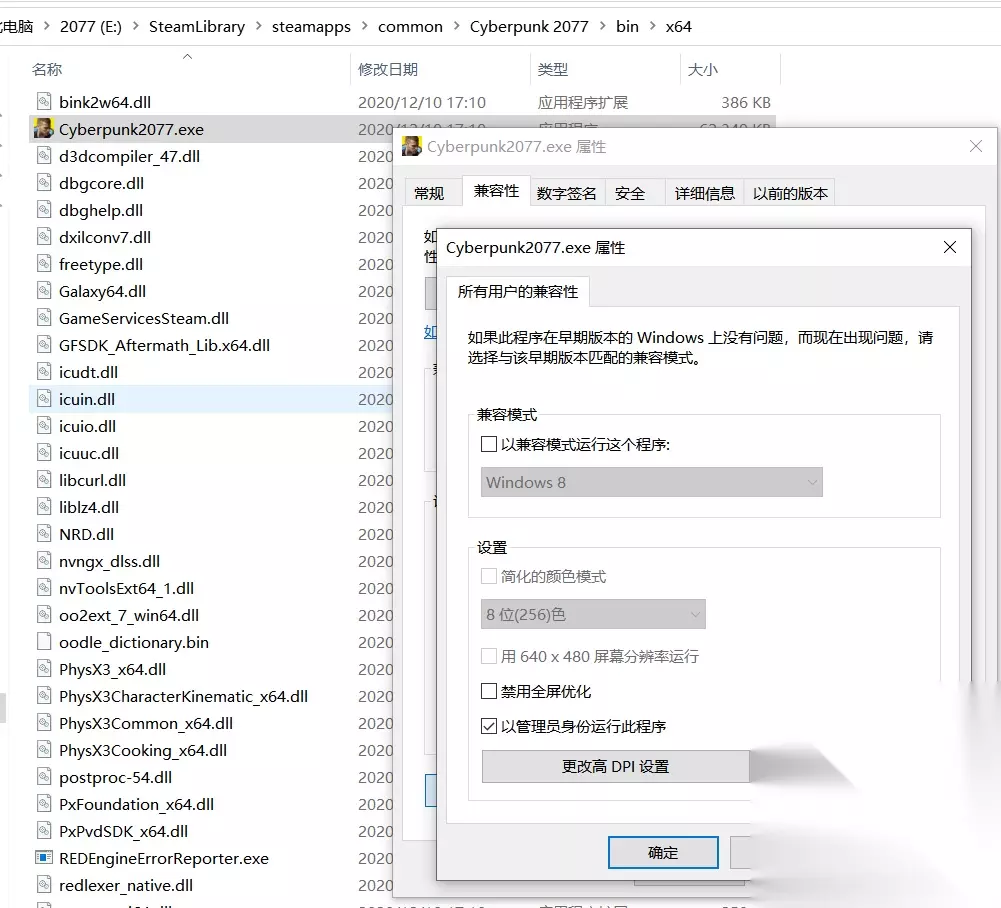1001x908 pixels.
Task: Click the d3dcompiler_47.dll file icon
Action: 43,156
